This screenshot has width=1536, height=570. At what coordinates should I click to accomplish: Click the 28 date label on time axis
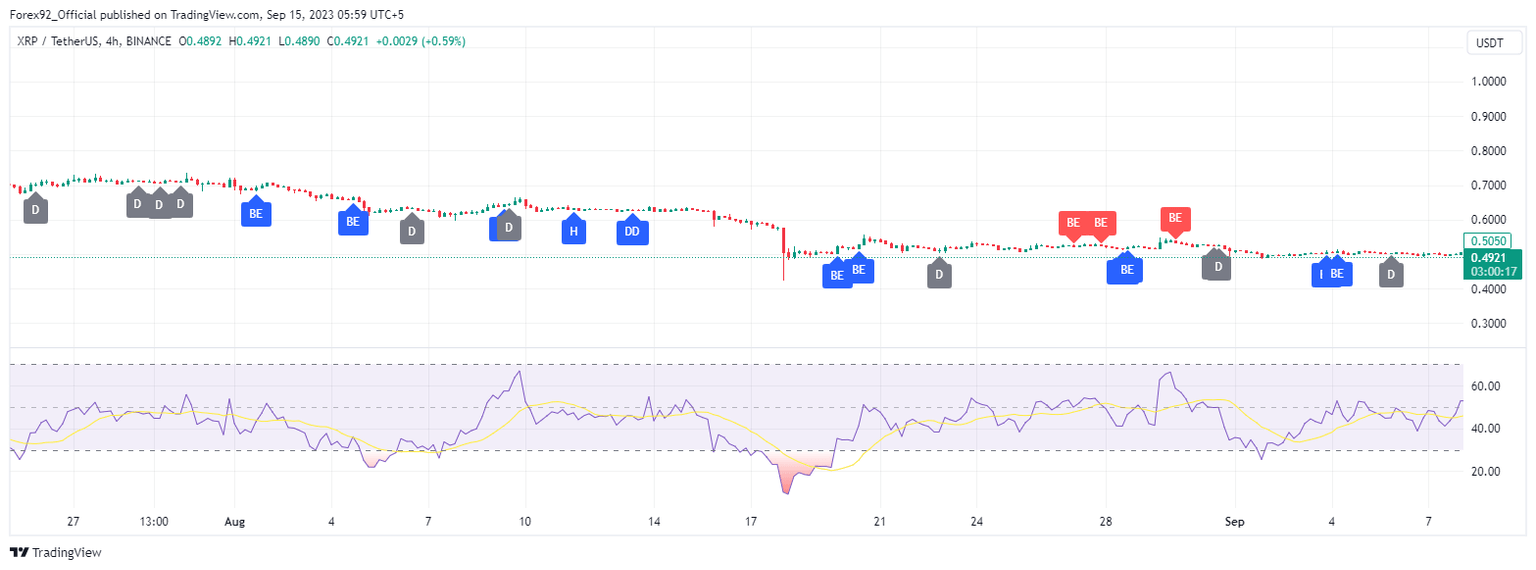pyautogui.click(x=1106, y=522)
